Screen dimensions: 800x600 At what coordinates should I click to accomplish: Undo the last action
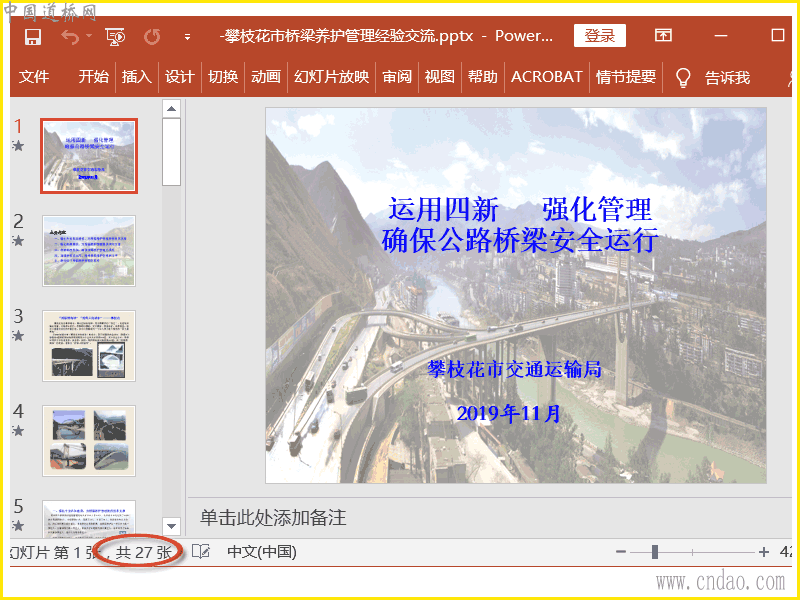coord(70,37)
